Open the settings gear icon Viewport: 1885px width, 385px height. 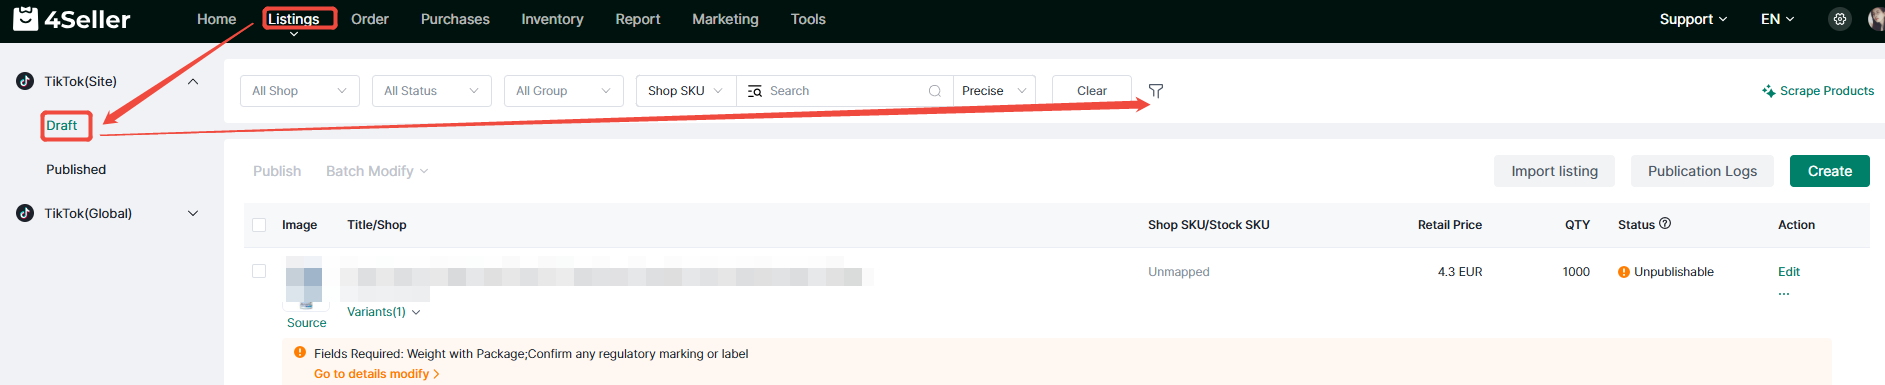(1839, 19)
